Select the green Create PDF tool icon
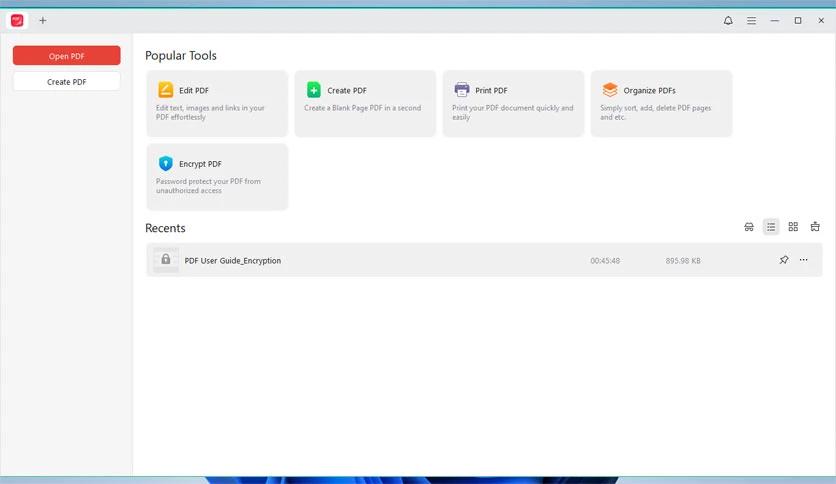Image resolution: width=836 pixels, height=484 pixels. click(314, 90)
